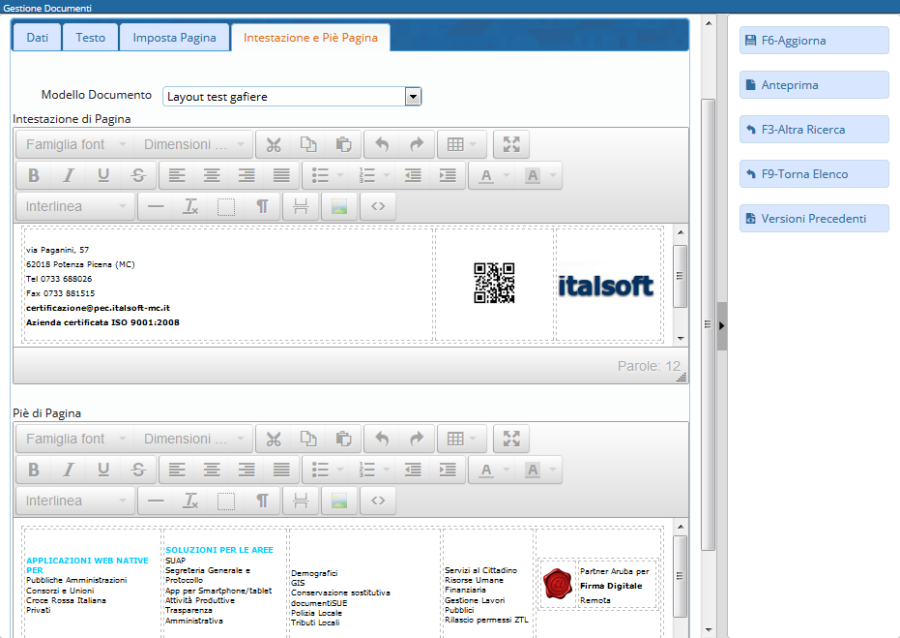The width and height of the screenshot is (900, 638).
Task: Click the Versioni Precedenti button
Action: (813, 218)
